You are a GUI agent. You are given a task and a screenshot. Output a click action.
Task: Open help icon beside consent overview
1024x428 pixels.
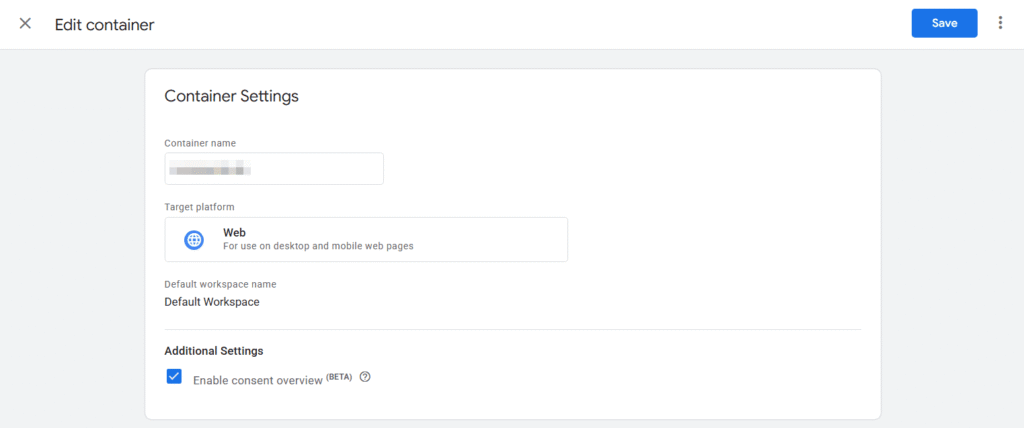[365, 377]
